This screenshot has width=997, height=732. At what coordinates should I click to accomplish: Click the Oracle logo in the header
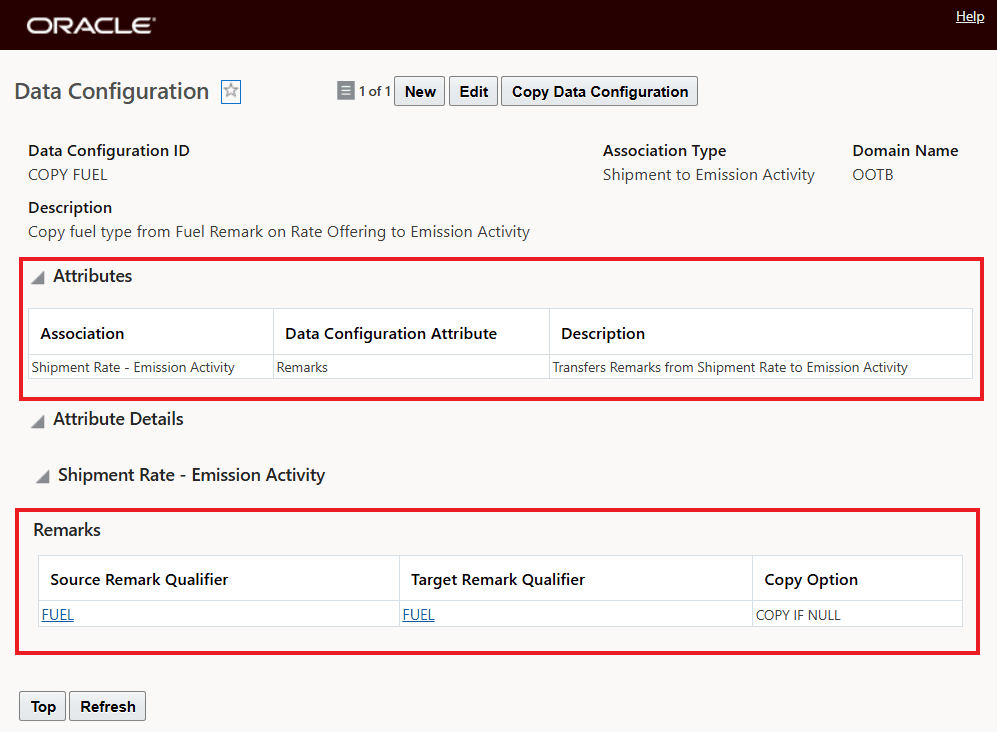[x=88, y=24]
